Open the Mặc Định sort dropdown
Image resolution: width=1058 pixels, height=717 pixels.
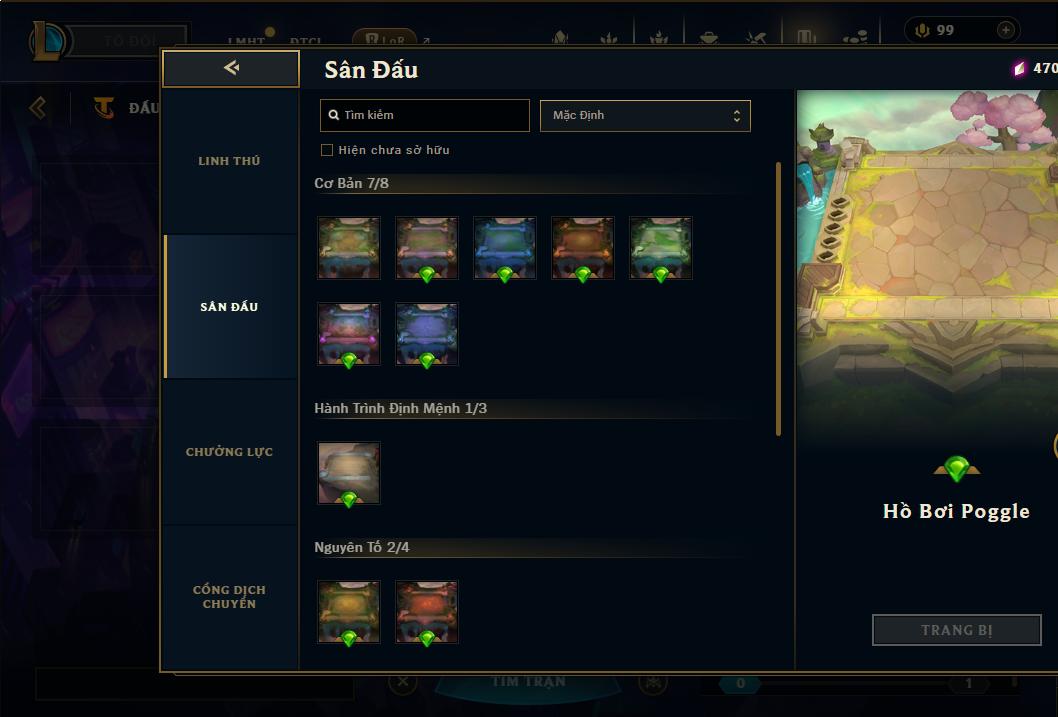(x=645, y=115)
